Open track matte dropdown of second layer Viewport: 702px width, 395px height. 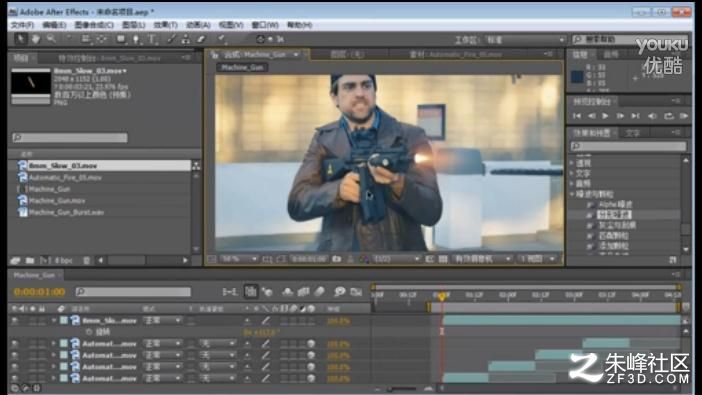218,344
